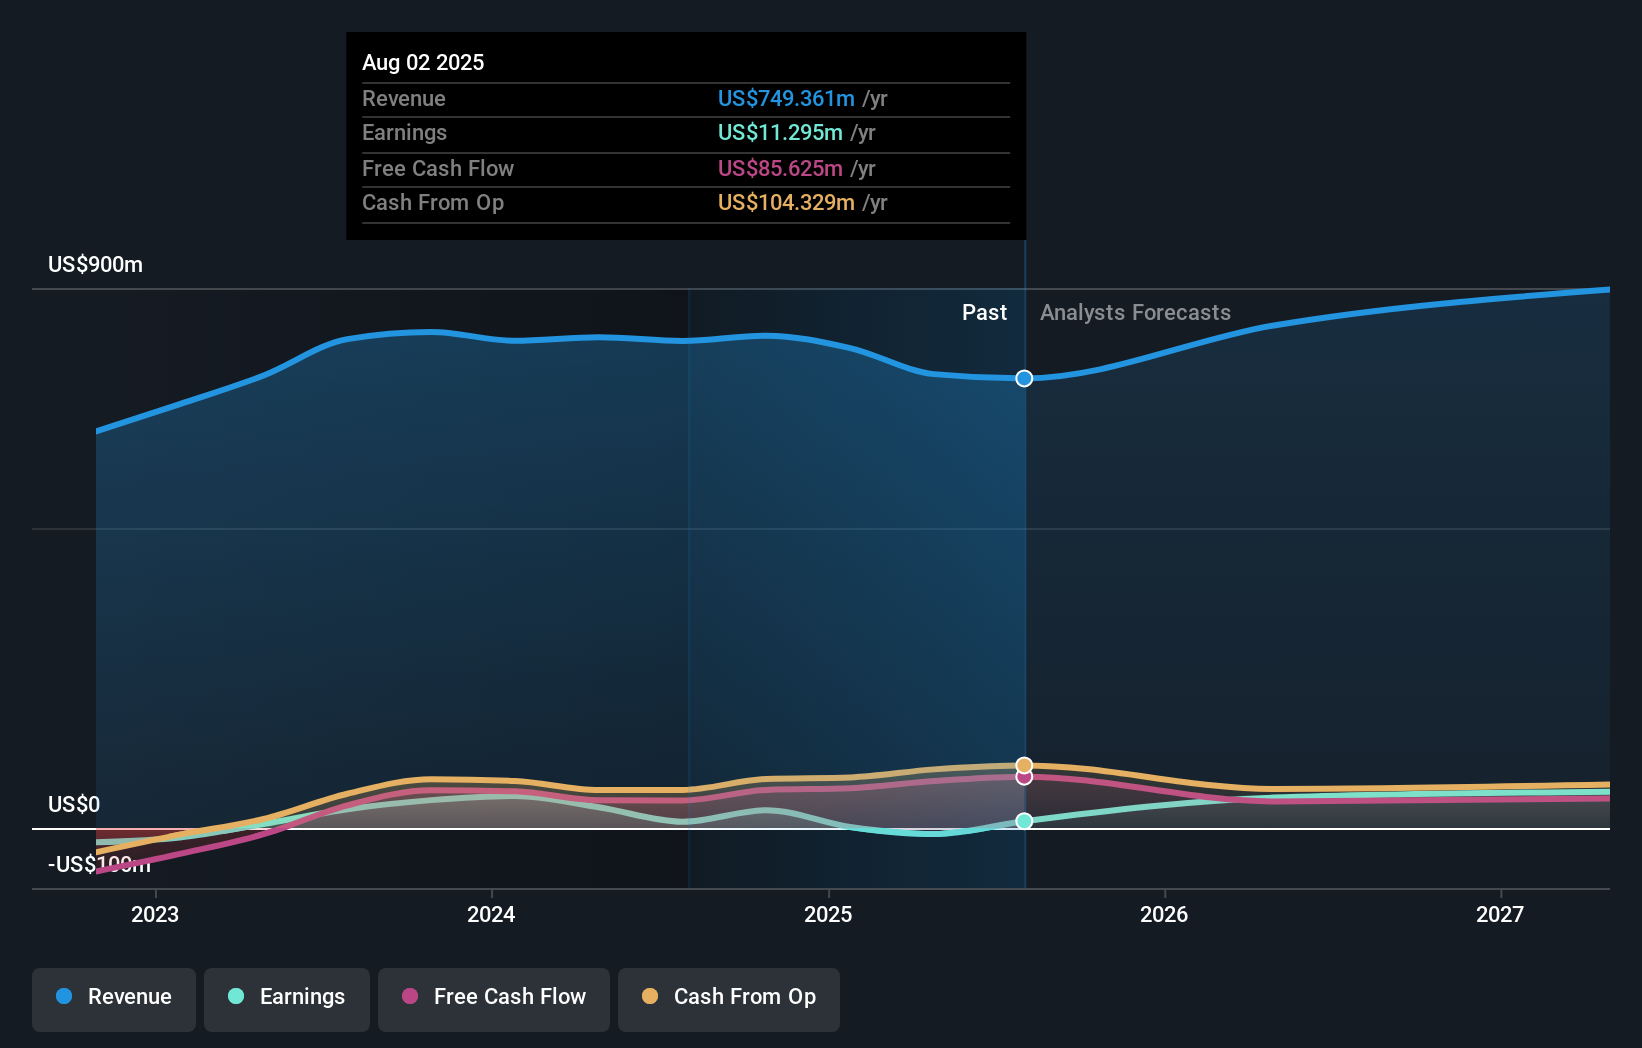Click the Free Cash Flow marker near the divider

(1023, 778)
